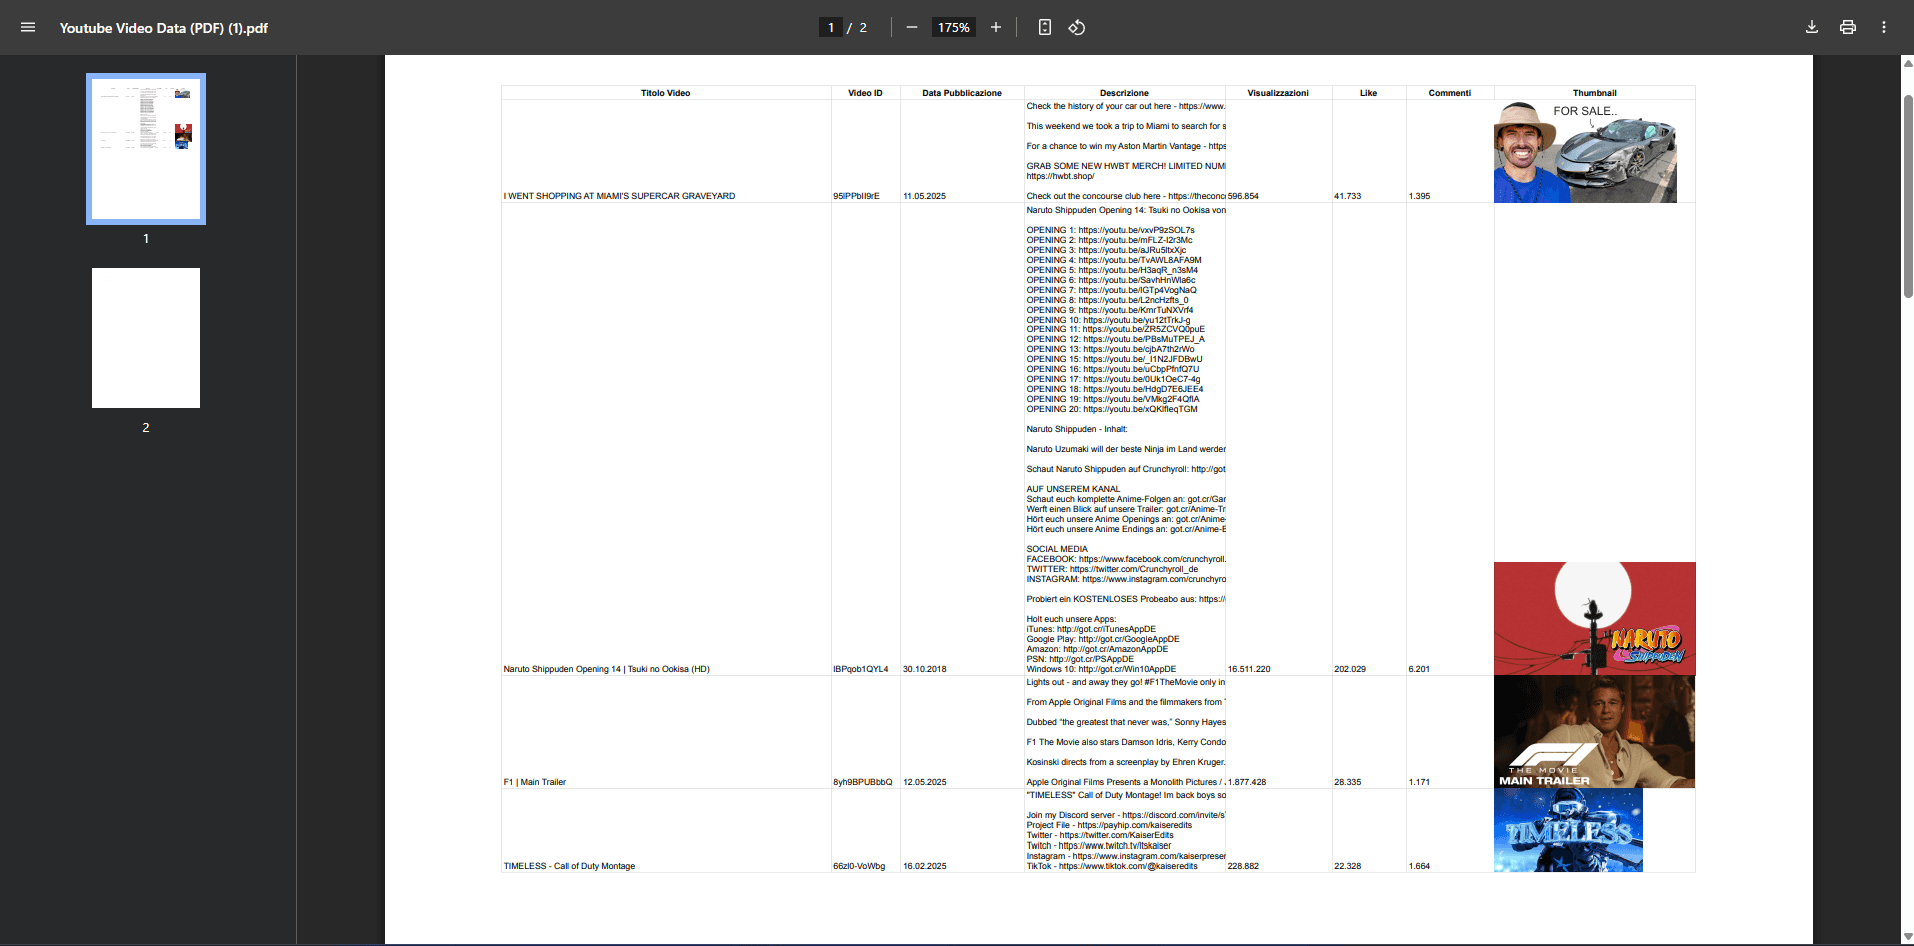Click the F1 Main Trailer thumbnail image
This screenshot has width=1914, height=946.
1594,732
